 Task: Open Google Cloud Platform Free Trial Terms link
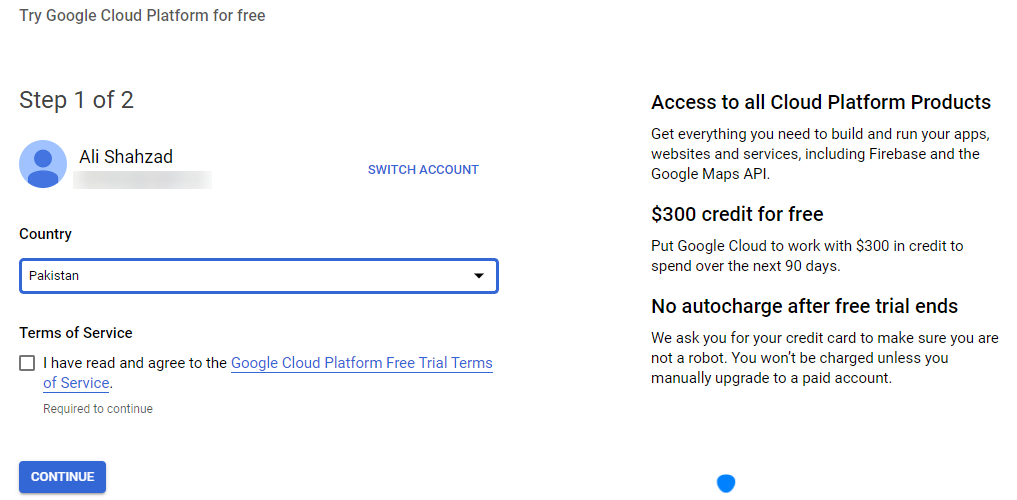pos(361,363)
